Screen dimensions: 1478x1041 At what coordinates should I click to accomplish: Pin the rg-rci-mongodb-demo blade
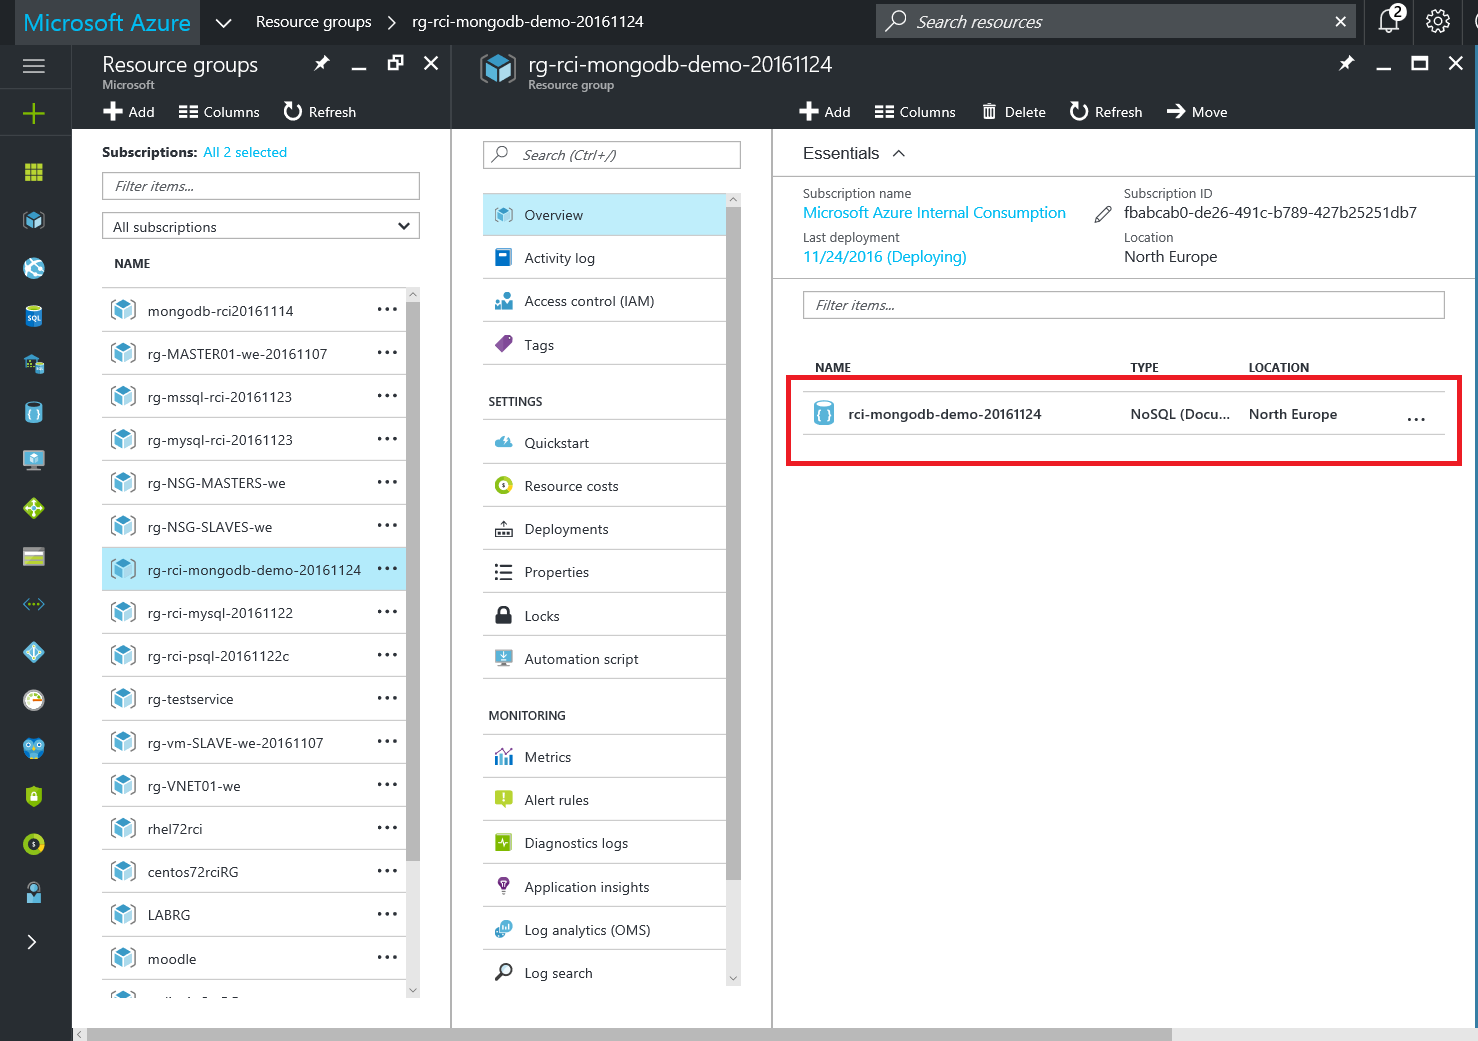point(1346,64)
